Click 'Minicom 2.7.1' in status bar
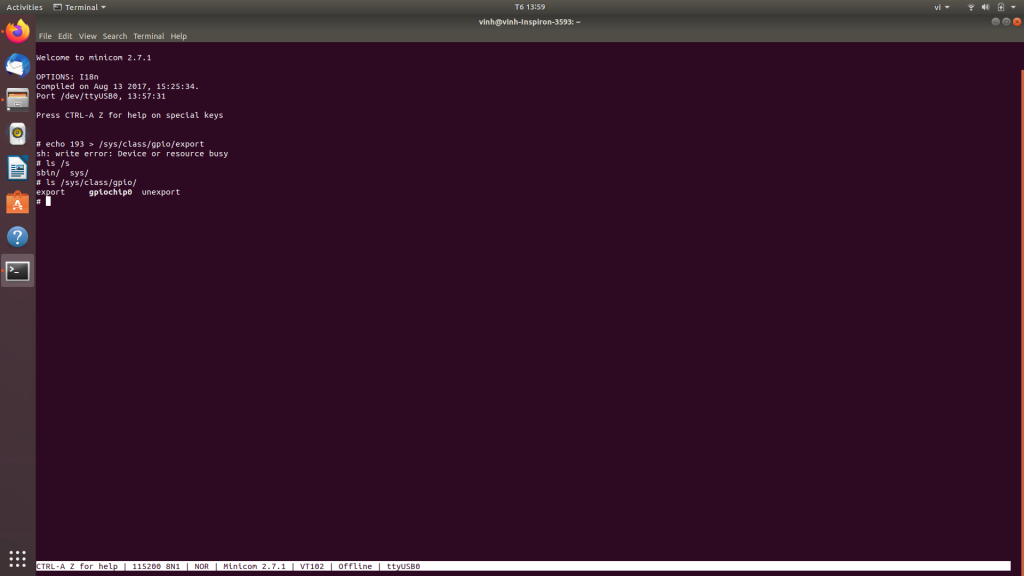The height and width of the screenshot is (576, 1024). 254,566
